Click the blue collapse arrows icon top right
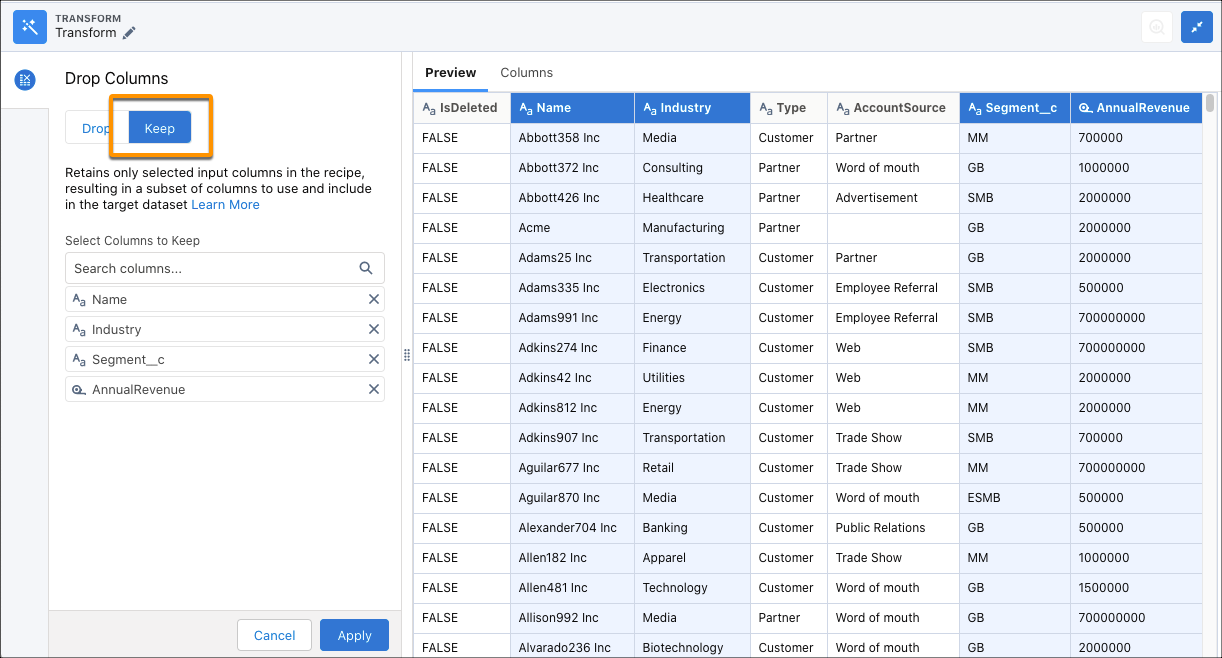 click(1196, 27)
